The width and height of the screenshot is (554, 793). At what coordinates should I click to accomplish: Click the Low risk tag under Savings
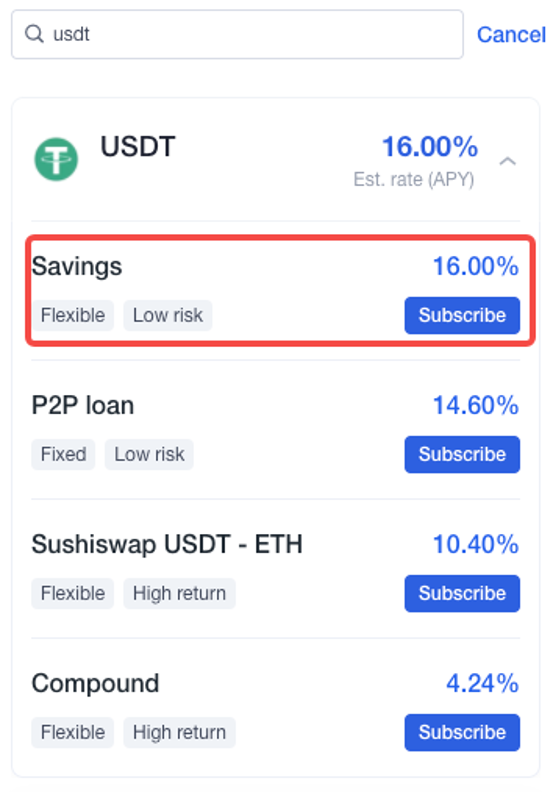(x=167, y=315)
